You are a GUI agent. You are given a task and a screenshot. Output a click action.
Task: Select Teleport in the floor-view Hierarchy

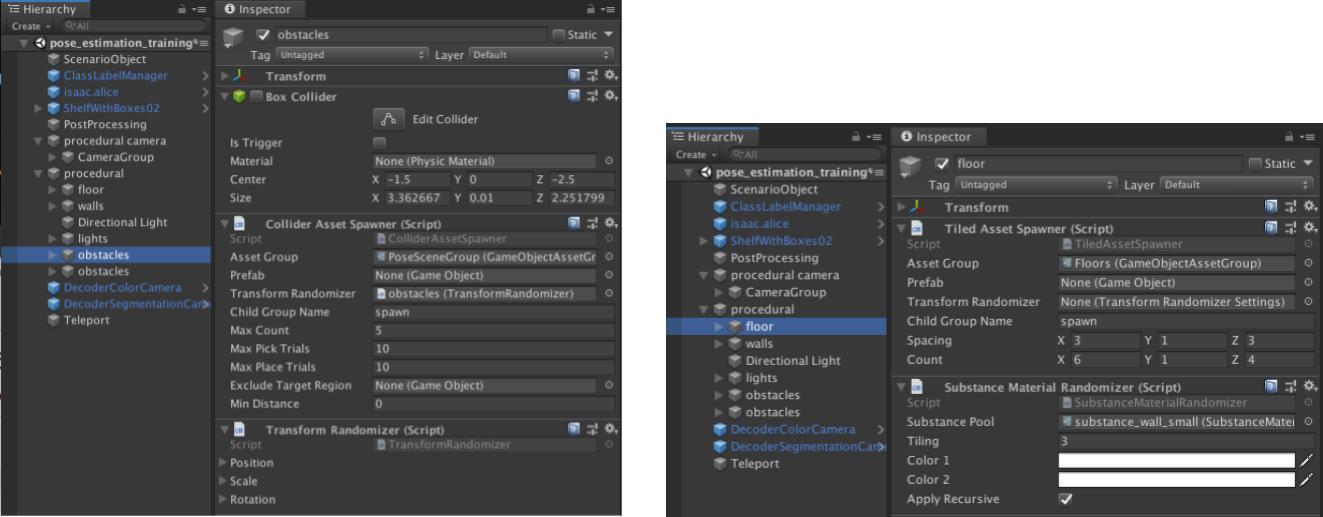755,464
